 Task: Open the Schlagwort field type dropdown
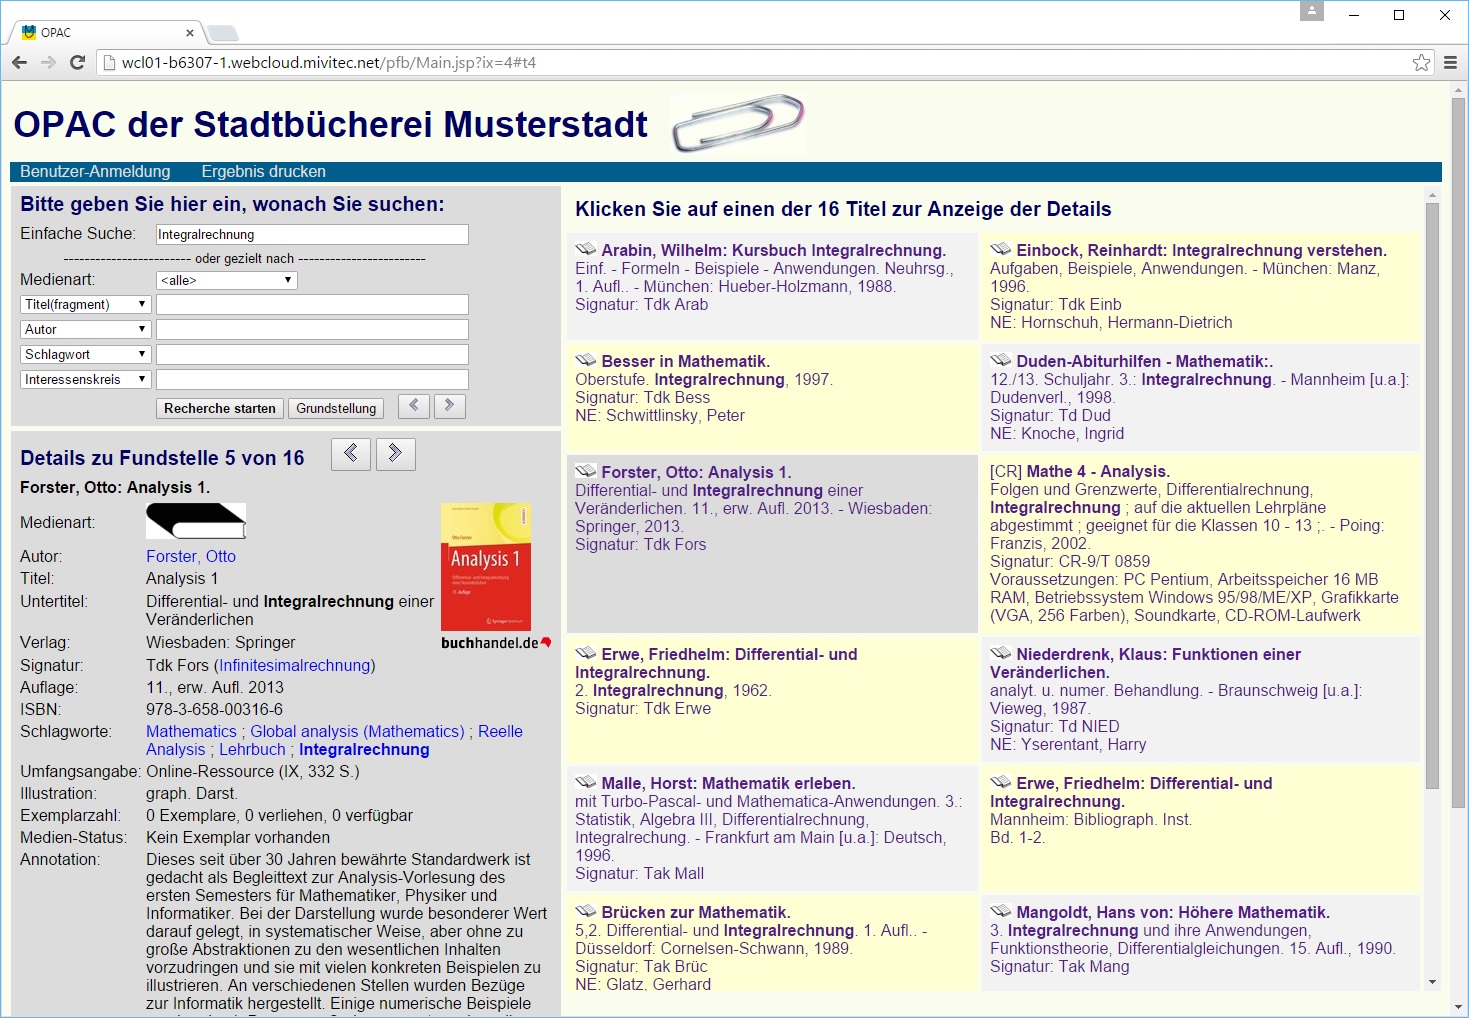tap(85, 354)
